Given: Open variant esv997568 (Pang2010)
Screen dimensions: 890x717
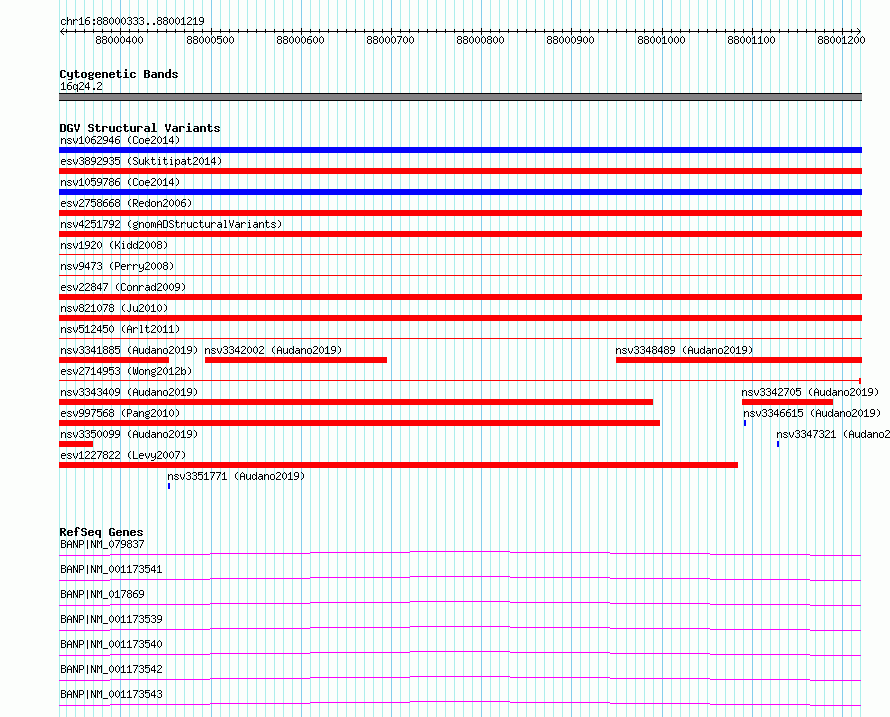Looking at the screenshot, I should point(120,413).
